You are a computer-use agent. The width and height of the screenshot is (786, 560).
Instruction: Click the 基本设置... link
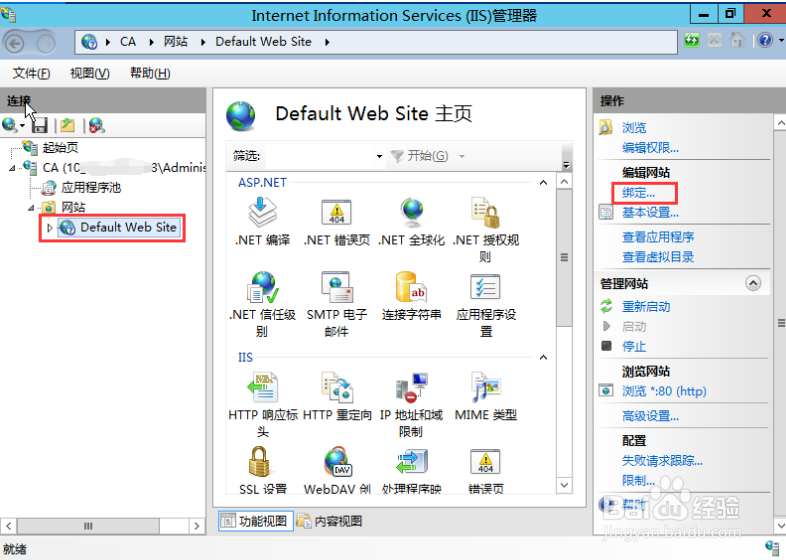(x=650, y=213)
